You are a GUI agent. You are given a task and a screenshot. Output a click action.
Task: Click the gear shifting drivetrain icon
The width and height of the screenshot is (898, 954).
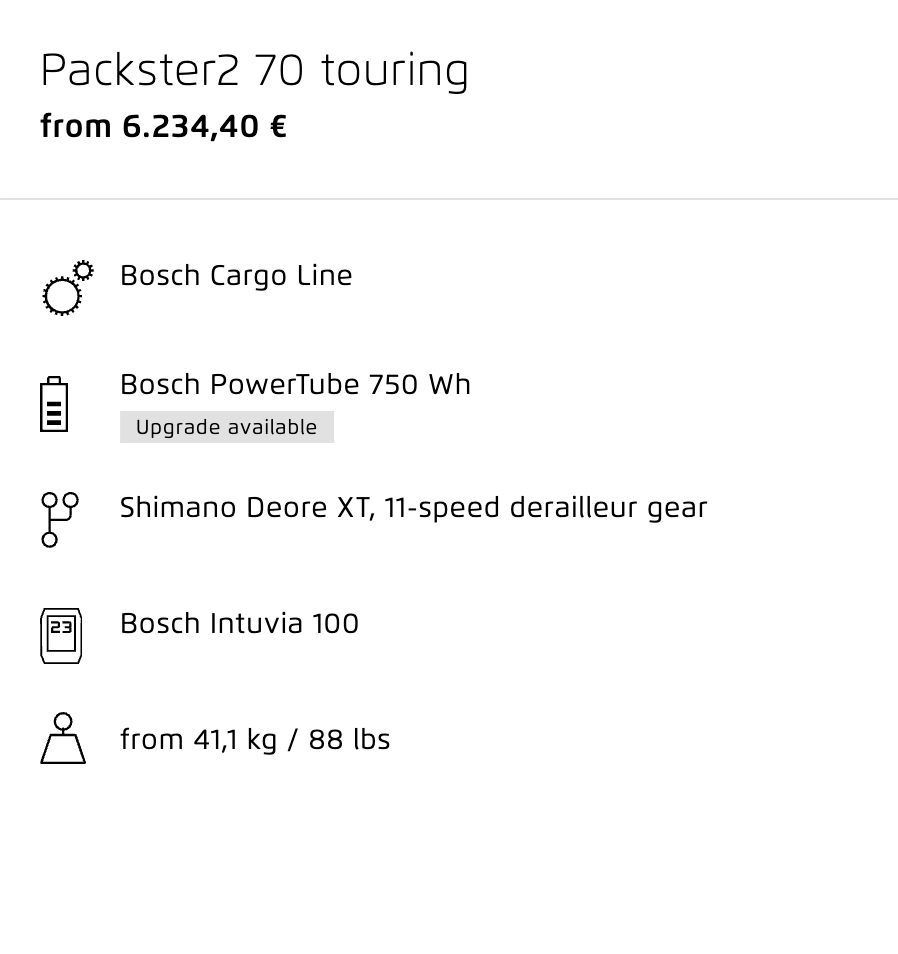59,519
